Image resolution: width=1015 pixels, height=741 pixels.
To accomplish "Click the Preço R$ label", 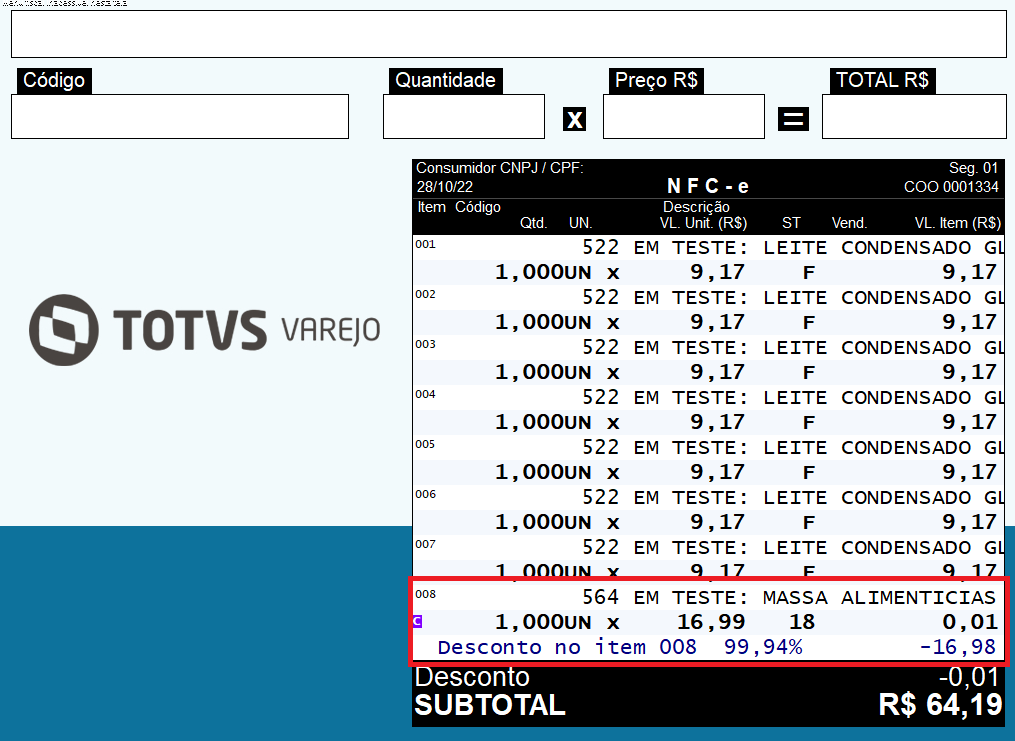I will coord(656,81).
